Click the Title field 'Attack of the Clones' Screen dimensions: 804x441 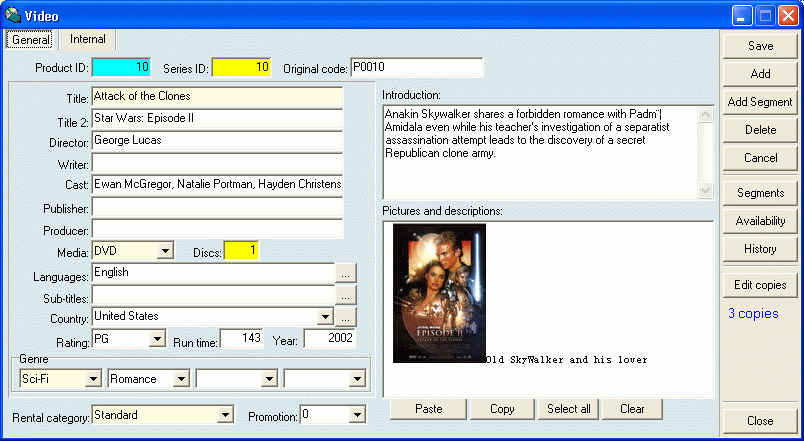tap(217, 96)
